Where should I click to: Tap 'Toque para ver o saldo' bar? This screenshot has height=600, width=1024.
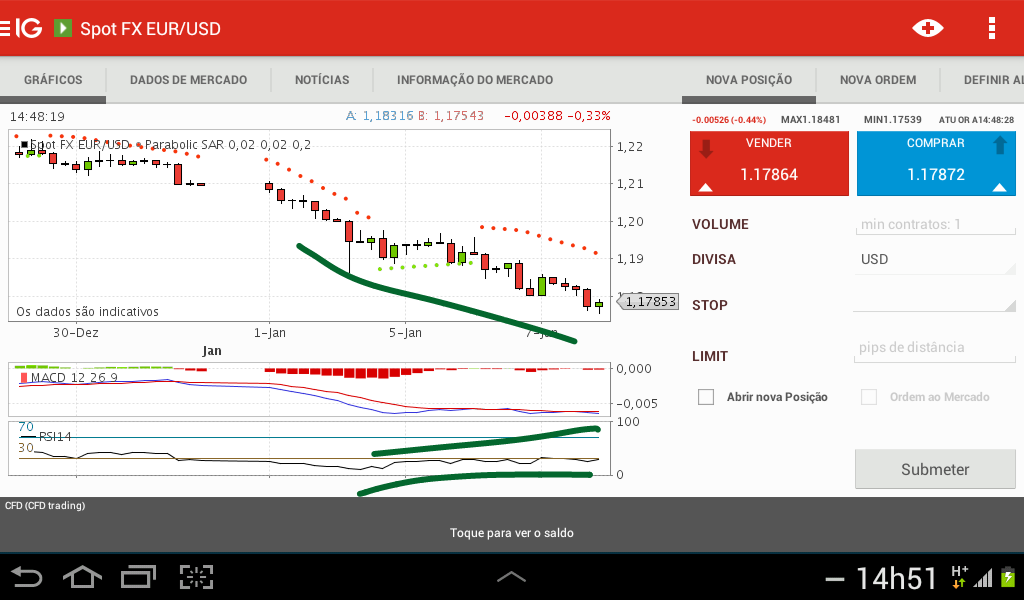tap(511, 533)
